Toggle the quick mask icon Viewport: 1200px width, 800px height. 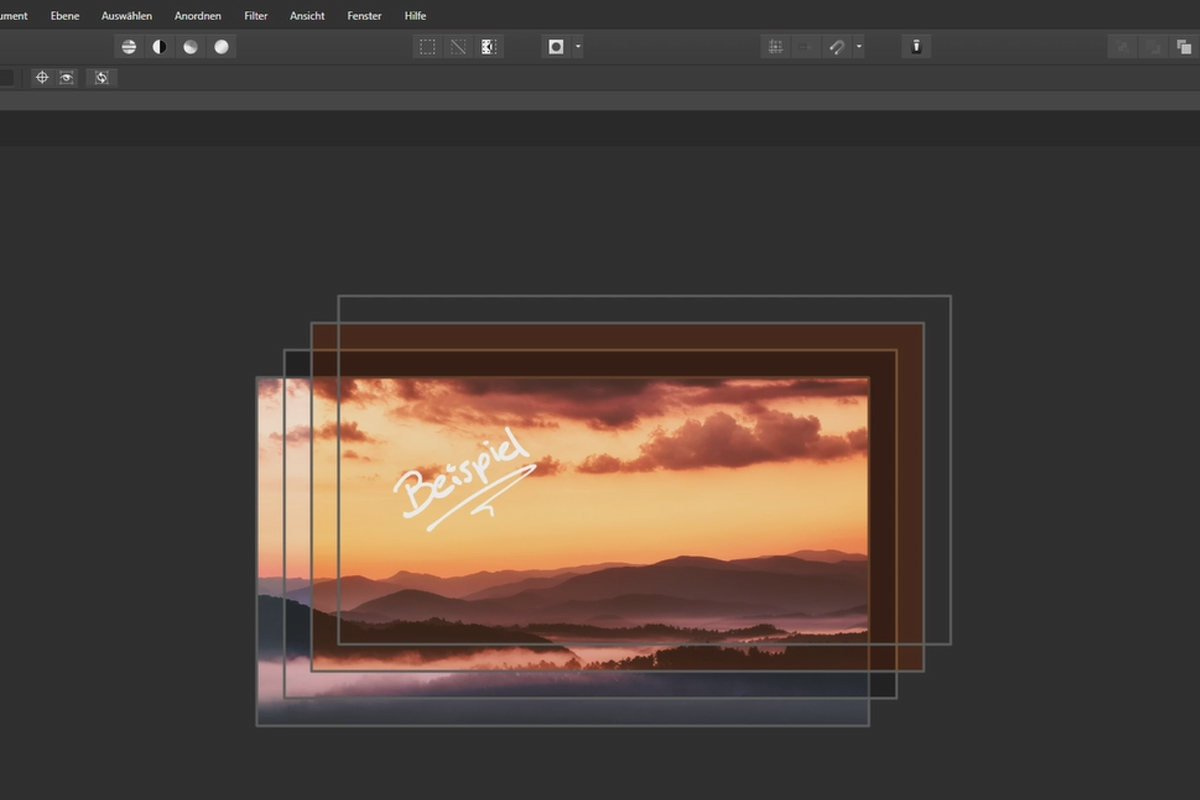pyautogui.click(x=556, y=47)
